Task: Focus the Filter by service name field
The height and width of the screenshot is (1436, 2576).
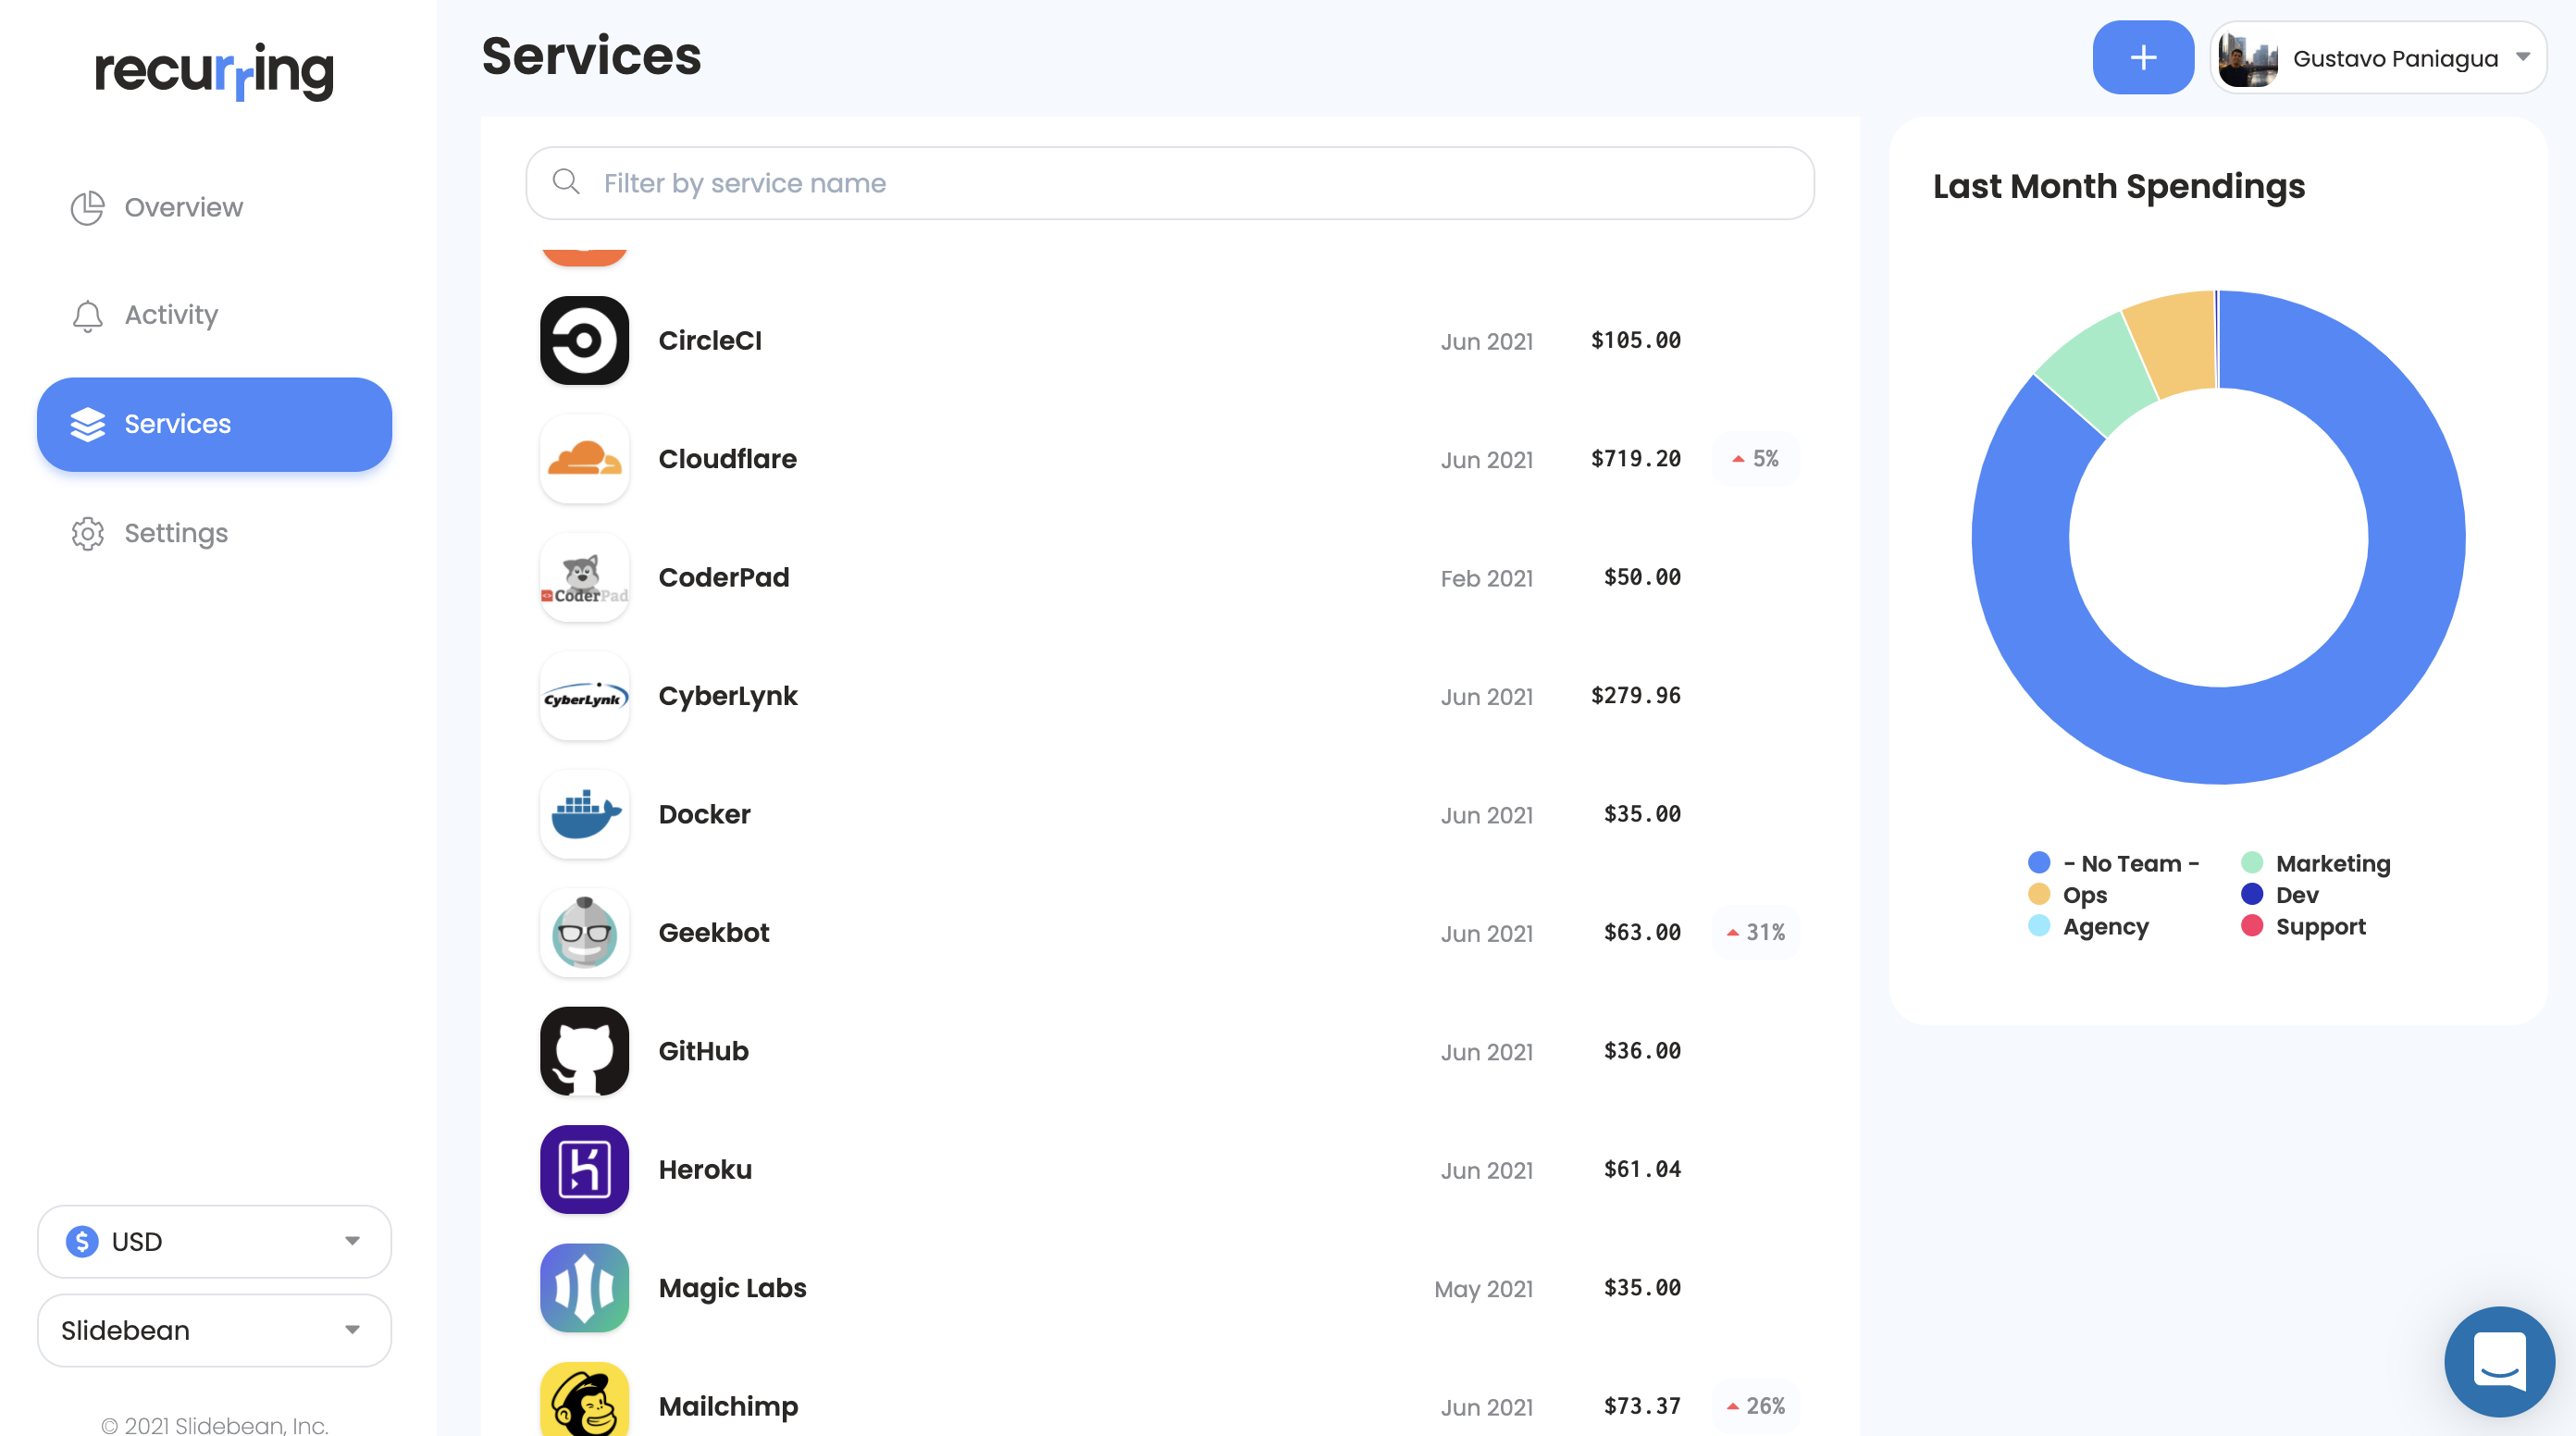Action: pyautogui.click(x=1170, y=183)
